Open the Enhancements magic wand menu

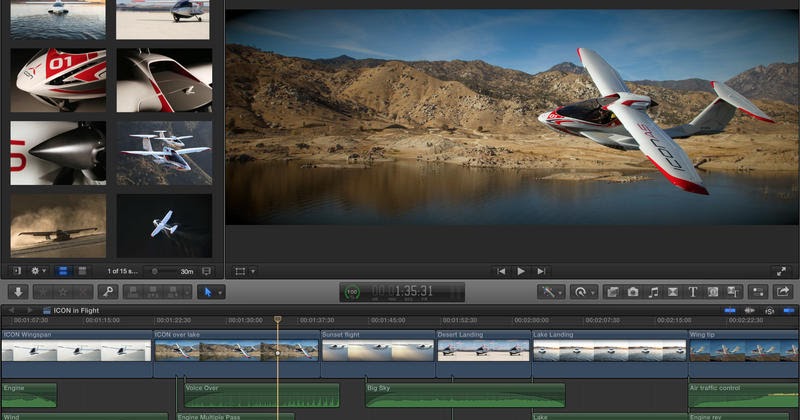pos(551,292)
